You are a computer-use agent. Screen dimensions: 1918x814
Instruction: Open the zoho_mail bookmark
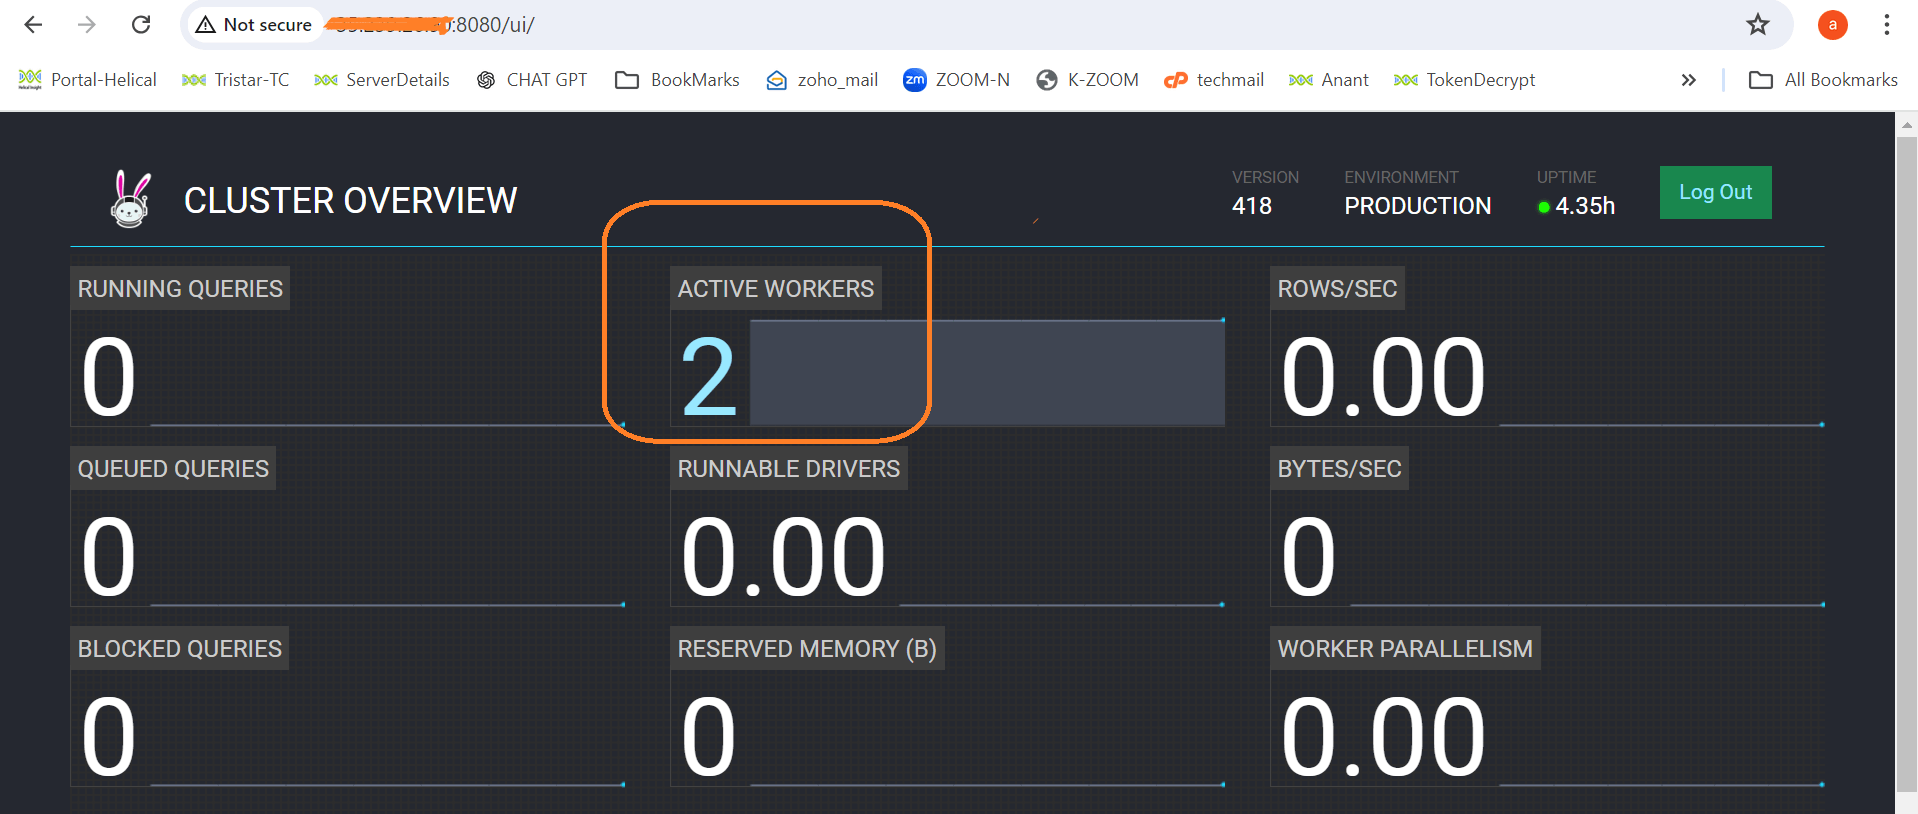coord(822,80)
